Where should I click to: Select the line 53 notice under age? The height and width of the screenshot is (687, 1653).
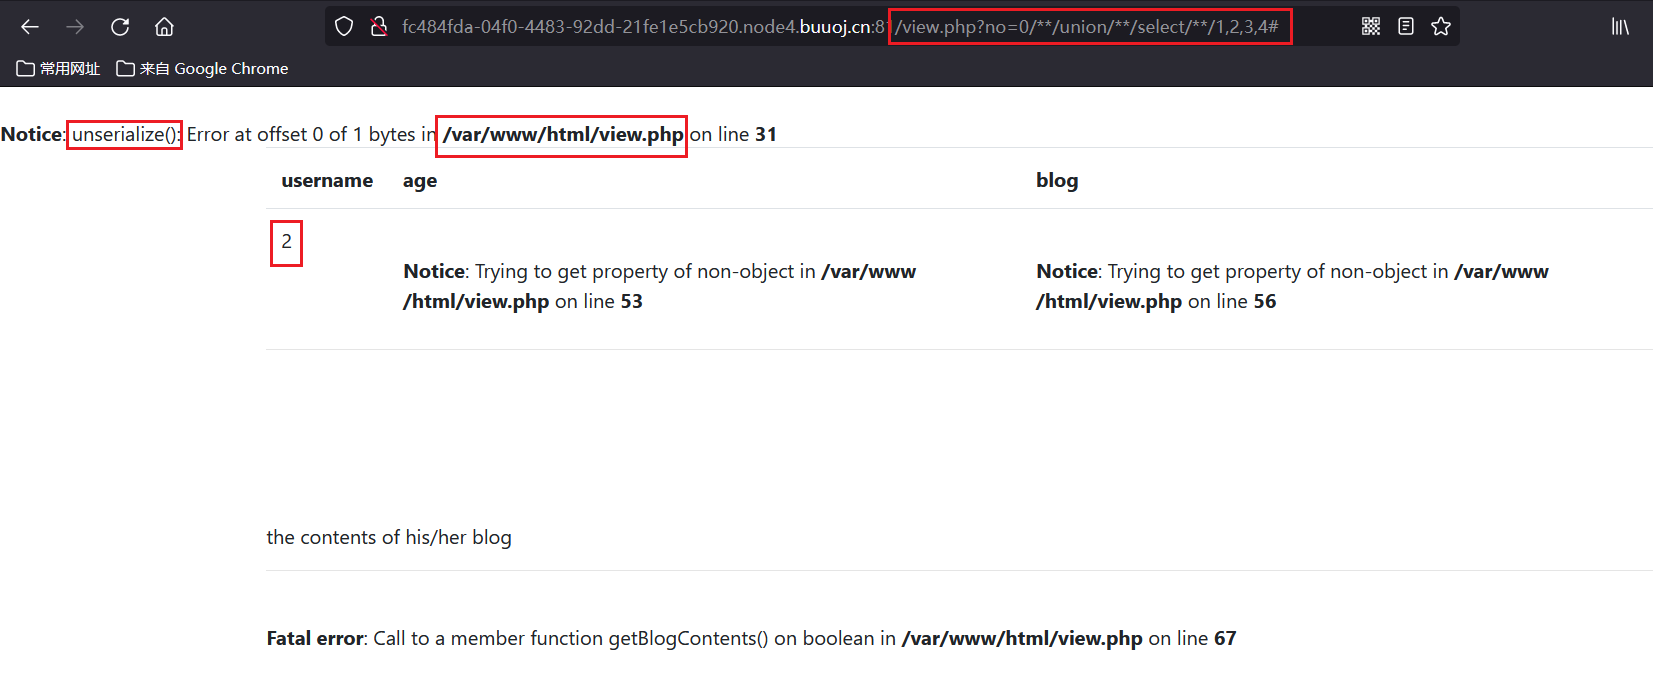[660, 286]
